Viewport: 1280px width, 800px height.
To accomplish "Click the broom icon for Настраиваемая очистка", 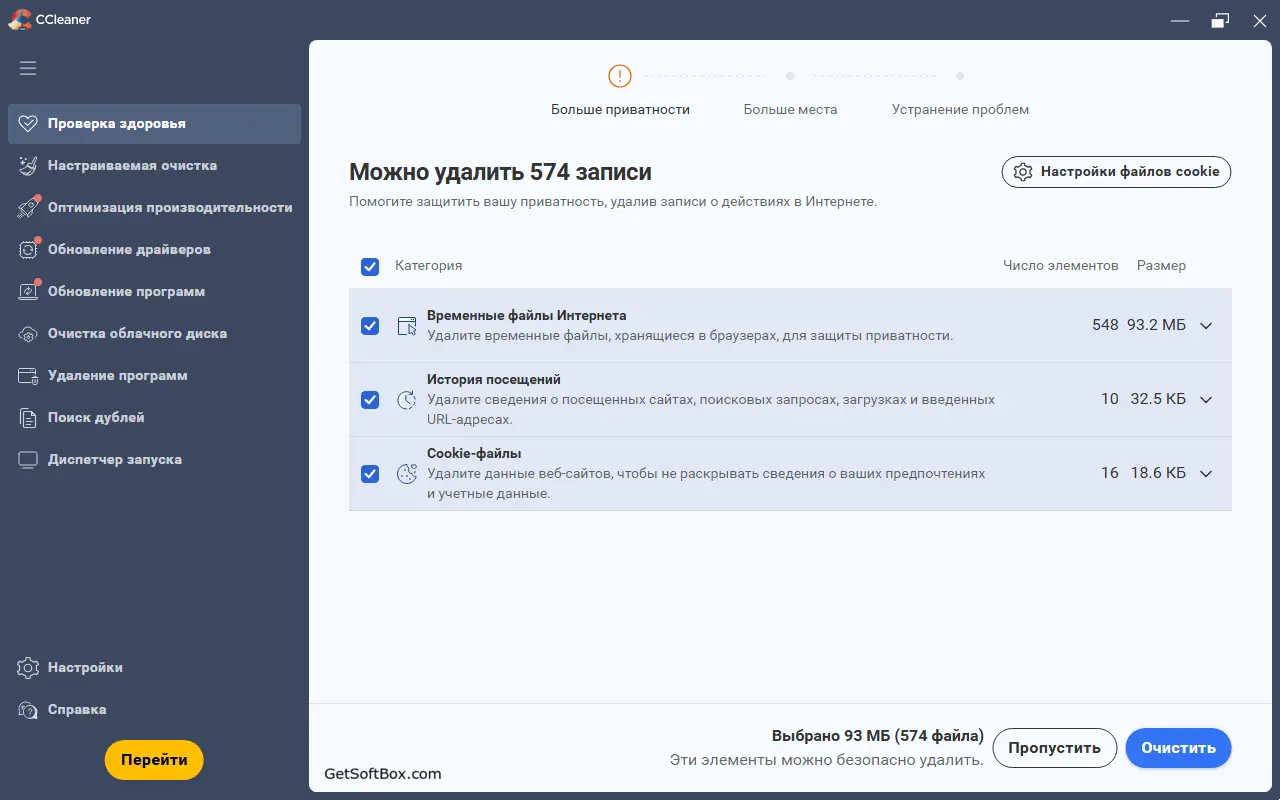I will click(28, 166).
